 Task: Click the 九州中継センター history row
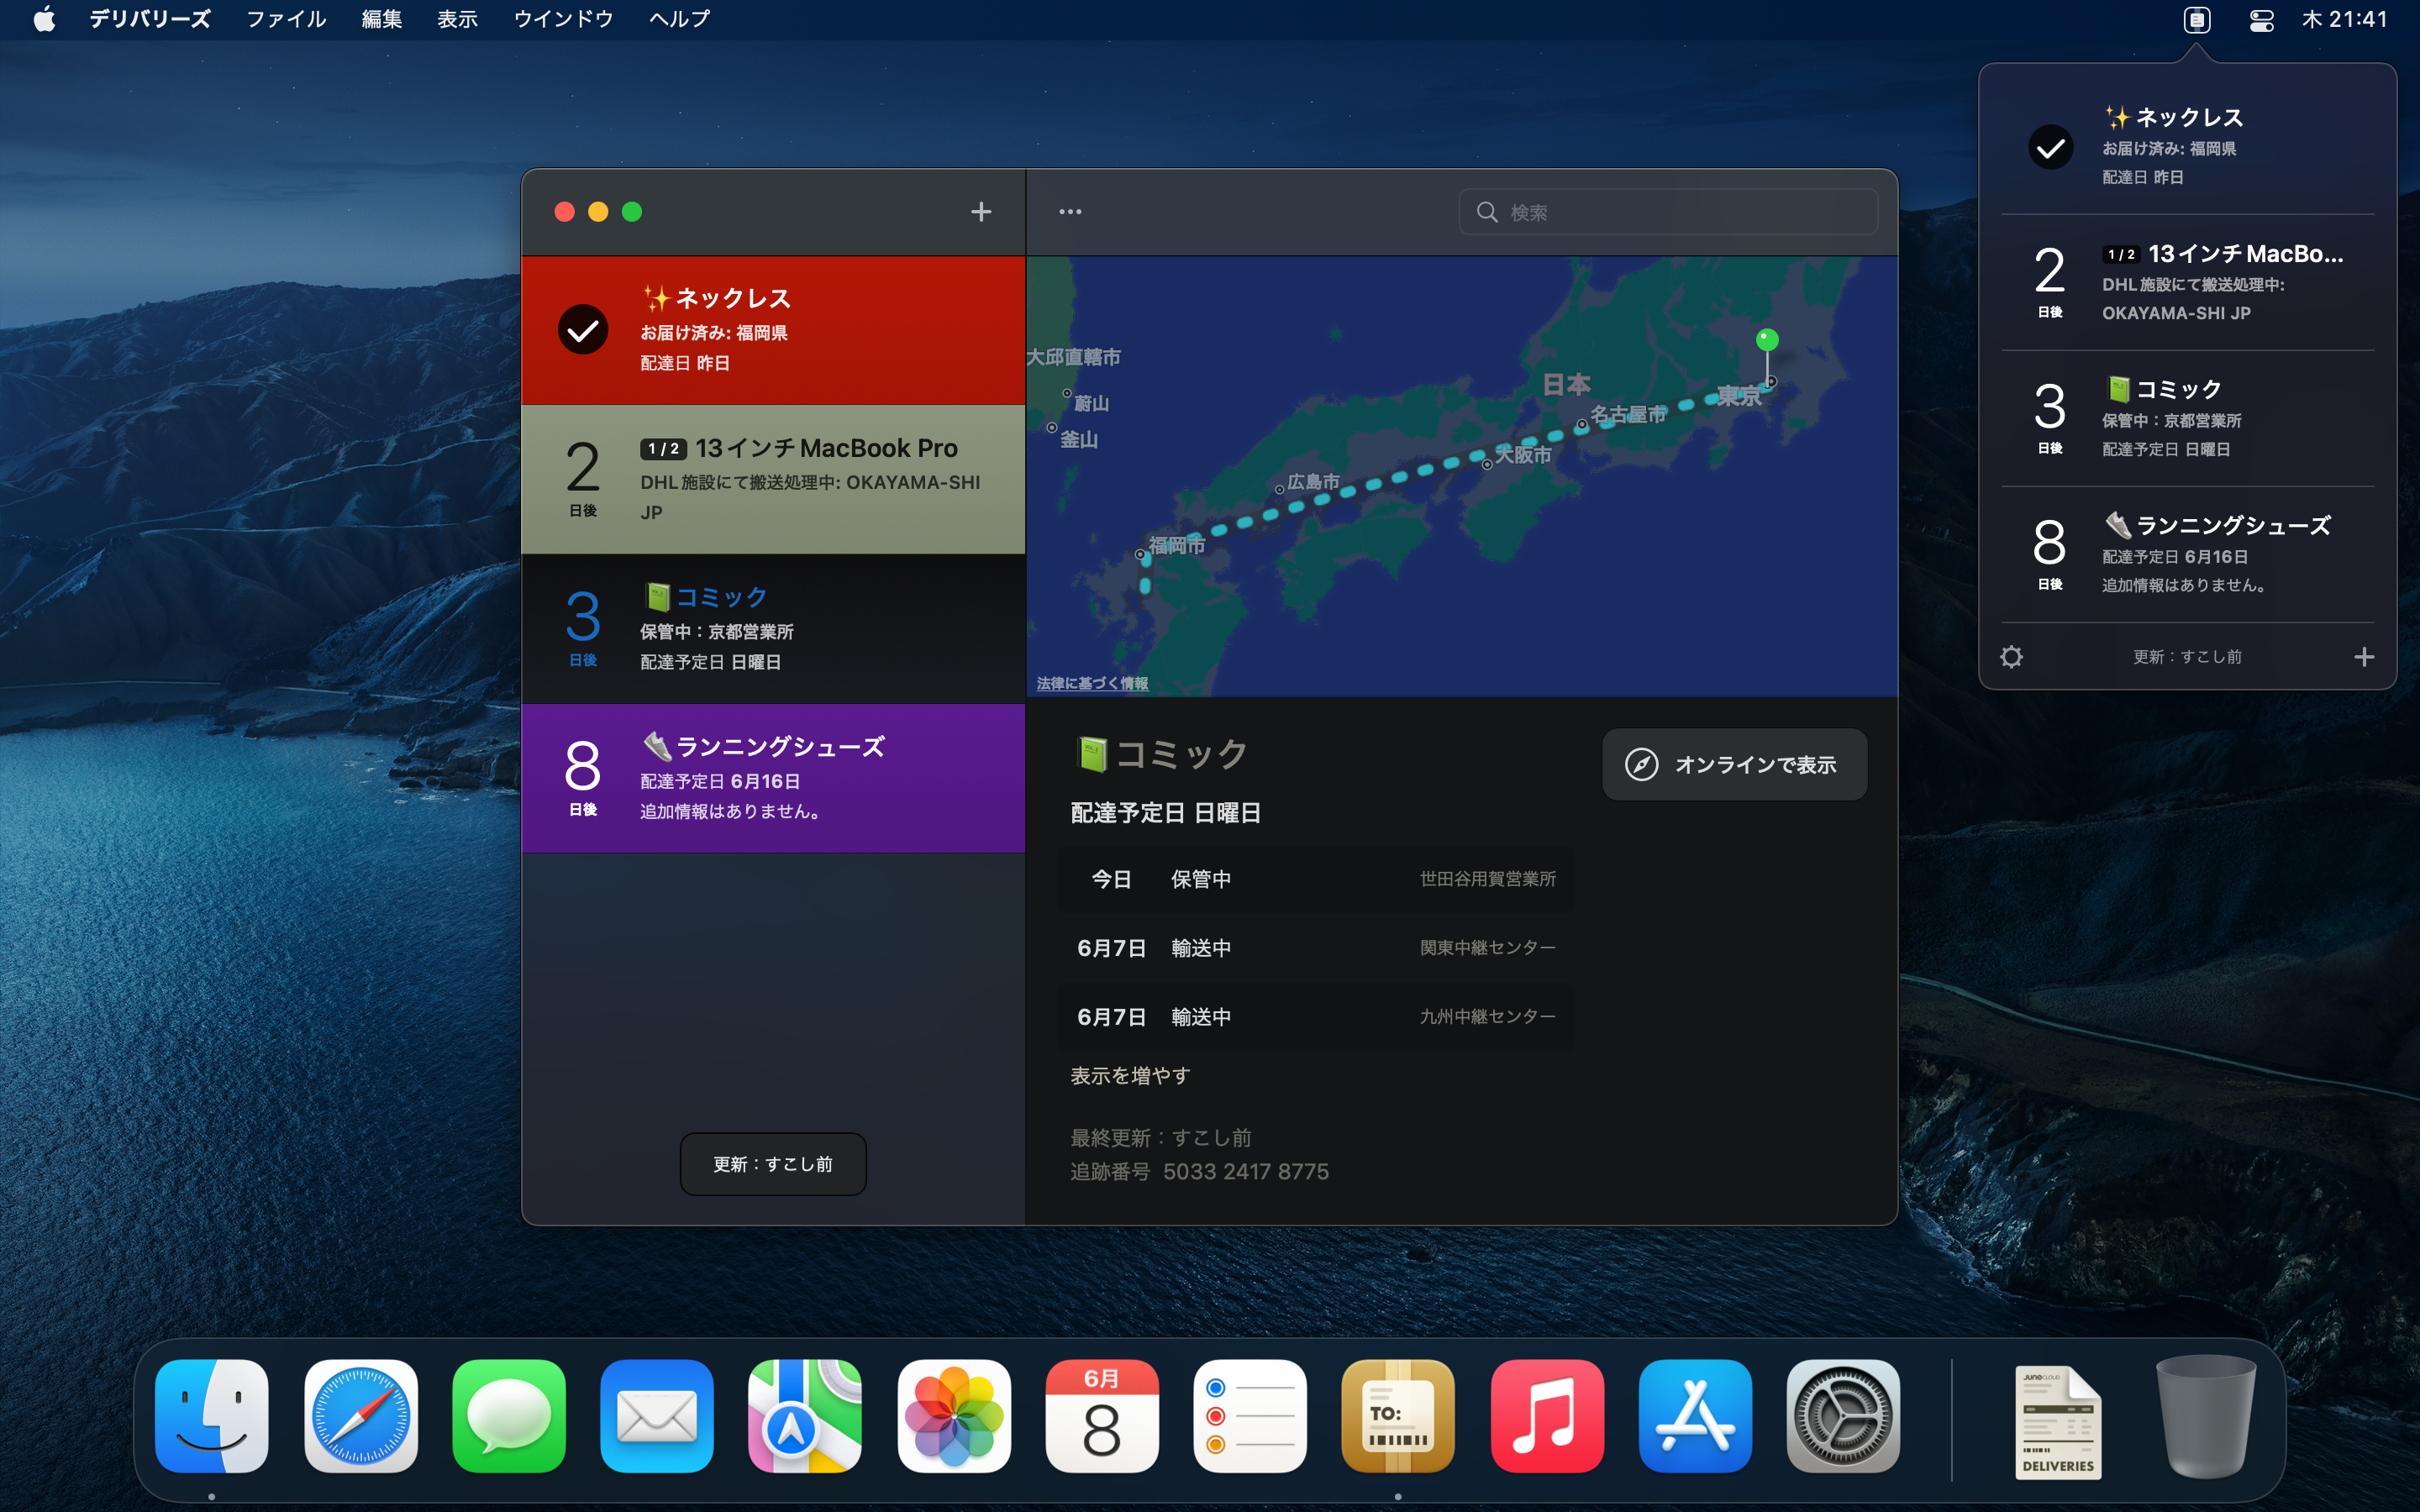tap(1315, 1017)
